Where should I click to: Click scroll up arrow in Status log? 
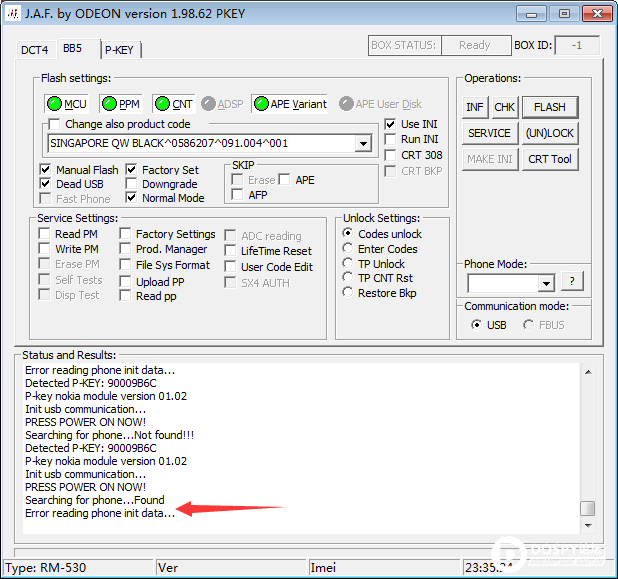[x=588, y=372]
